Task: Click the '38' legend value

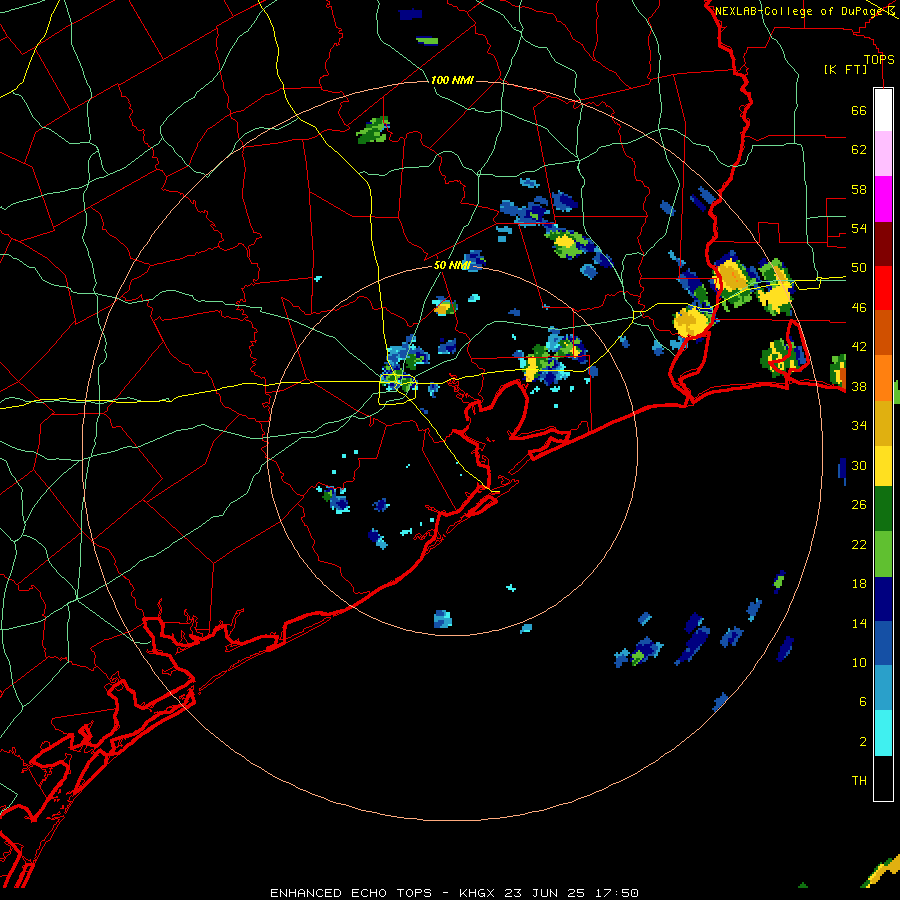Action: pos(859,386)
